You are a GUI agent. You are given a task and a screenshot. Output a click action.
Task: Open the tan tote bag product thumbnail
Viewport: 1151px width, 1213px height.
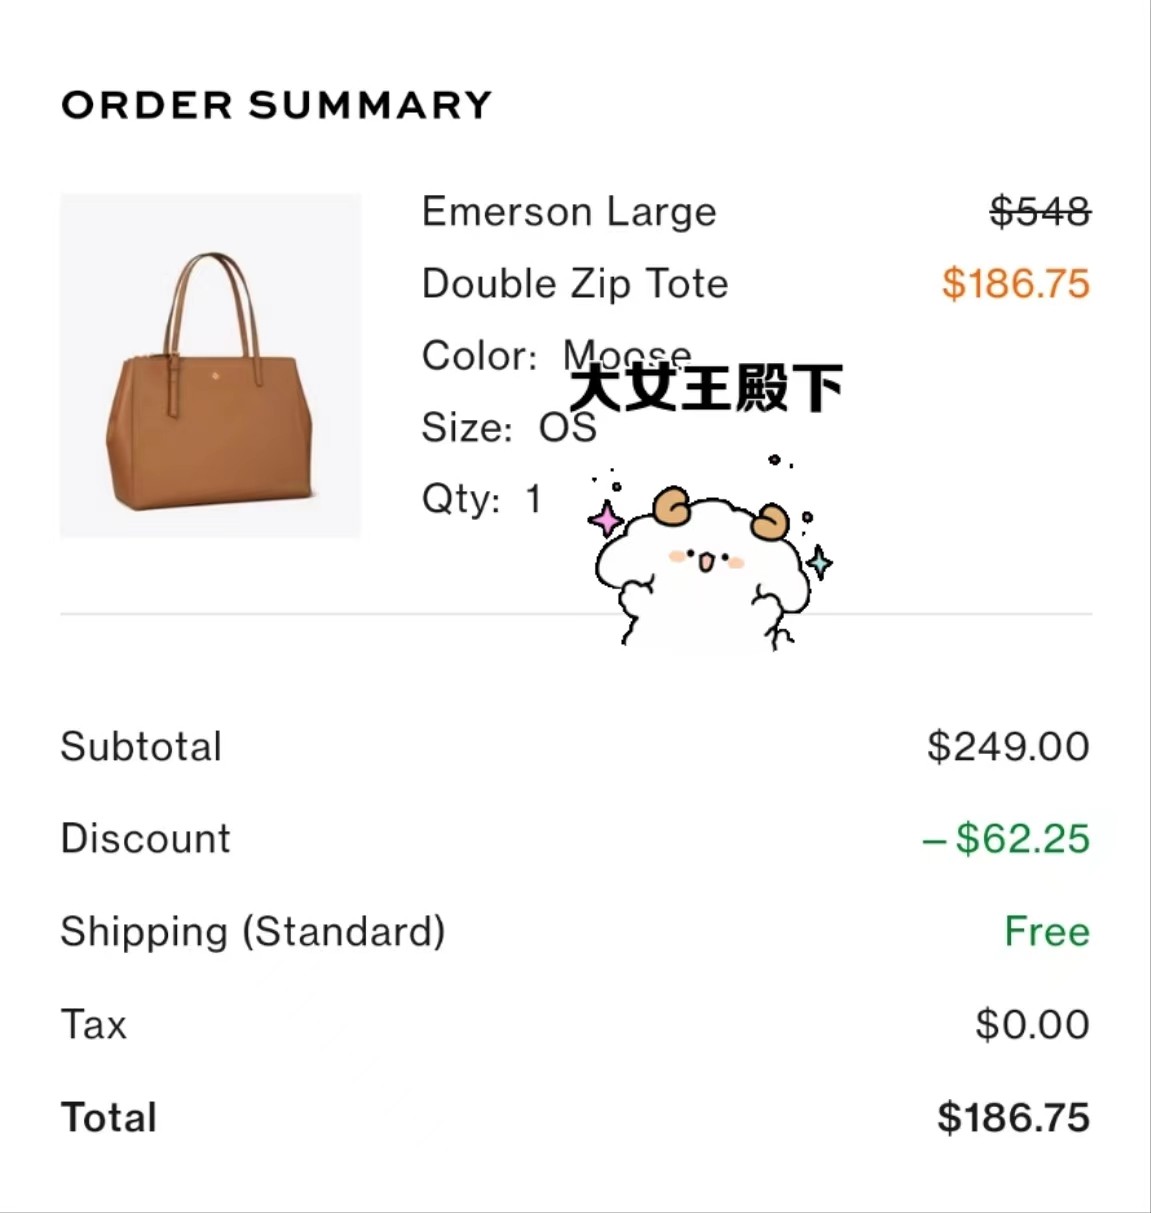click(x=210, y=365)
